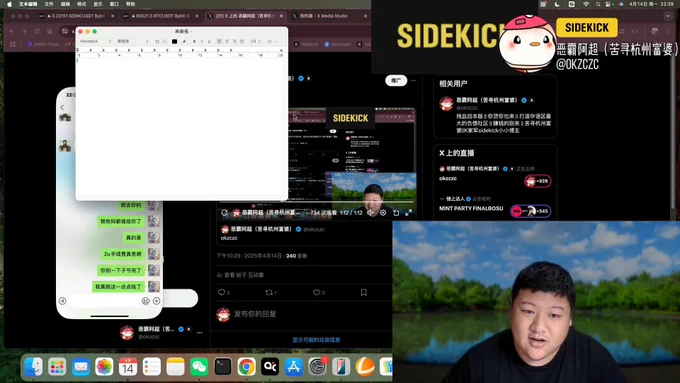Switch to the X Media Studio browser tab
680x383 pixels.
pyautogui.click(x=330, y=16)
